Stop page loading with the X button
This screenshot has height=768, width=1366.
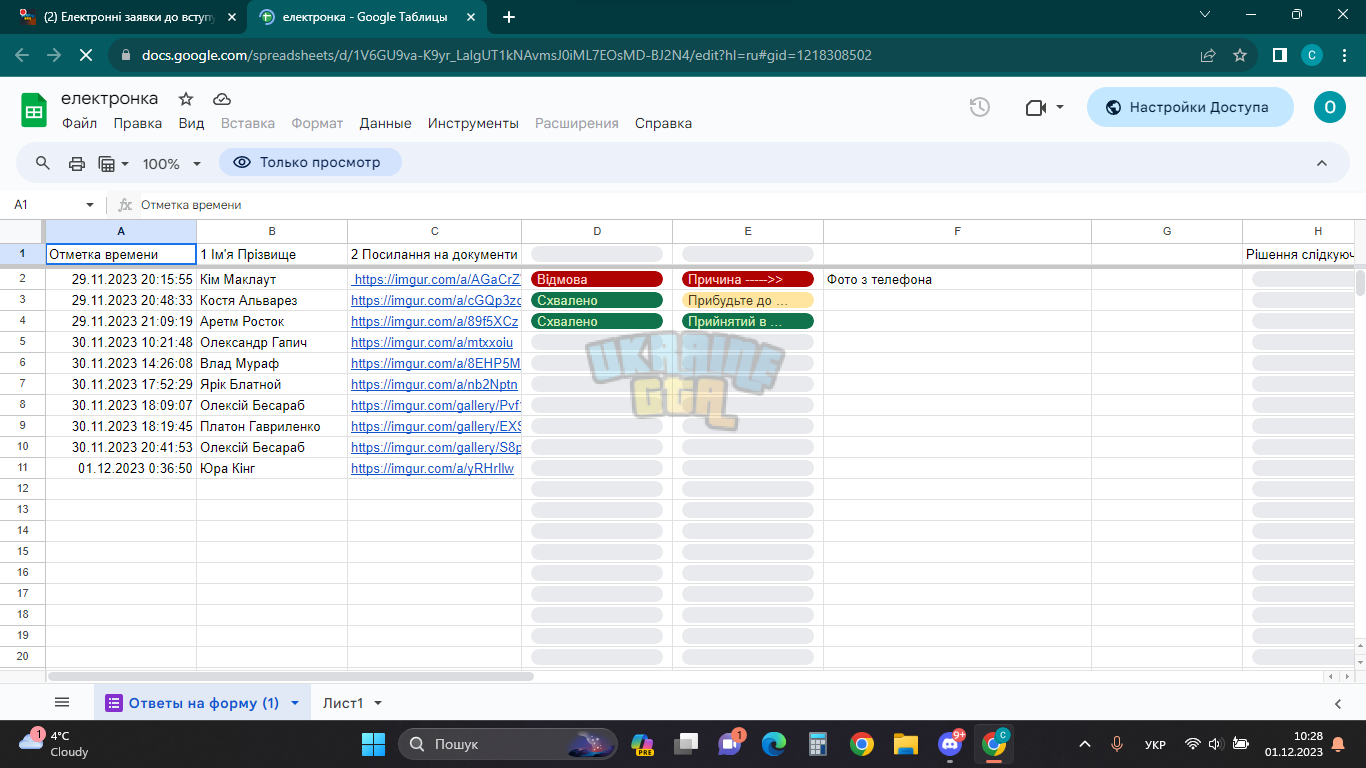86,55
